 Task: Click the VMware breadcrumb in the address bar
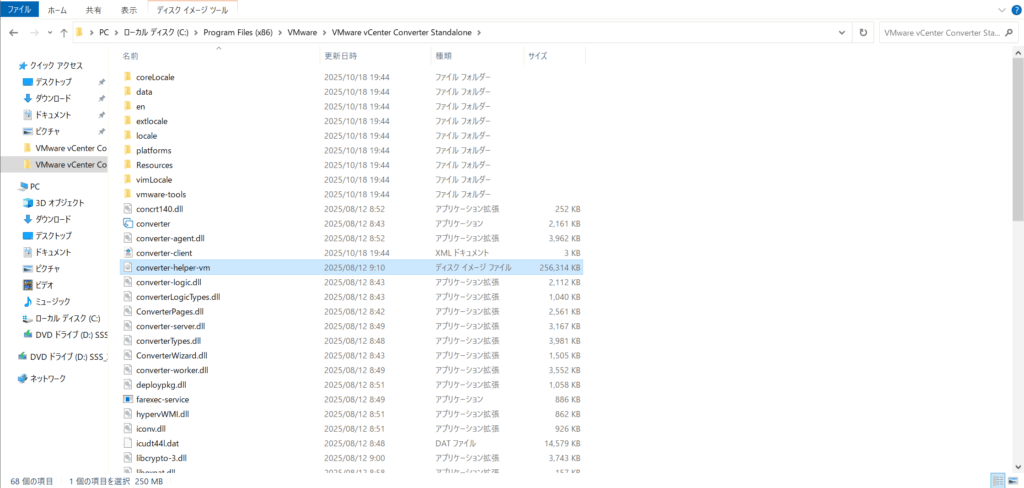302,32
